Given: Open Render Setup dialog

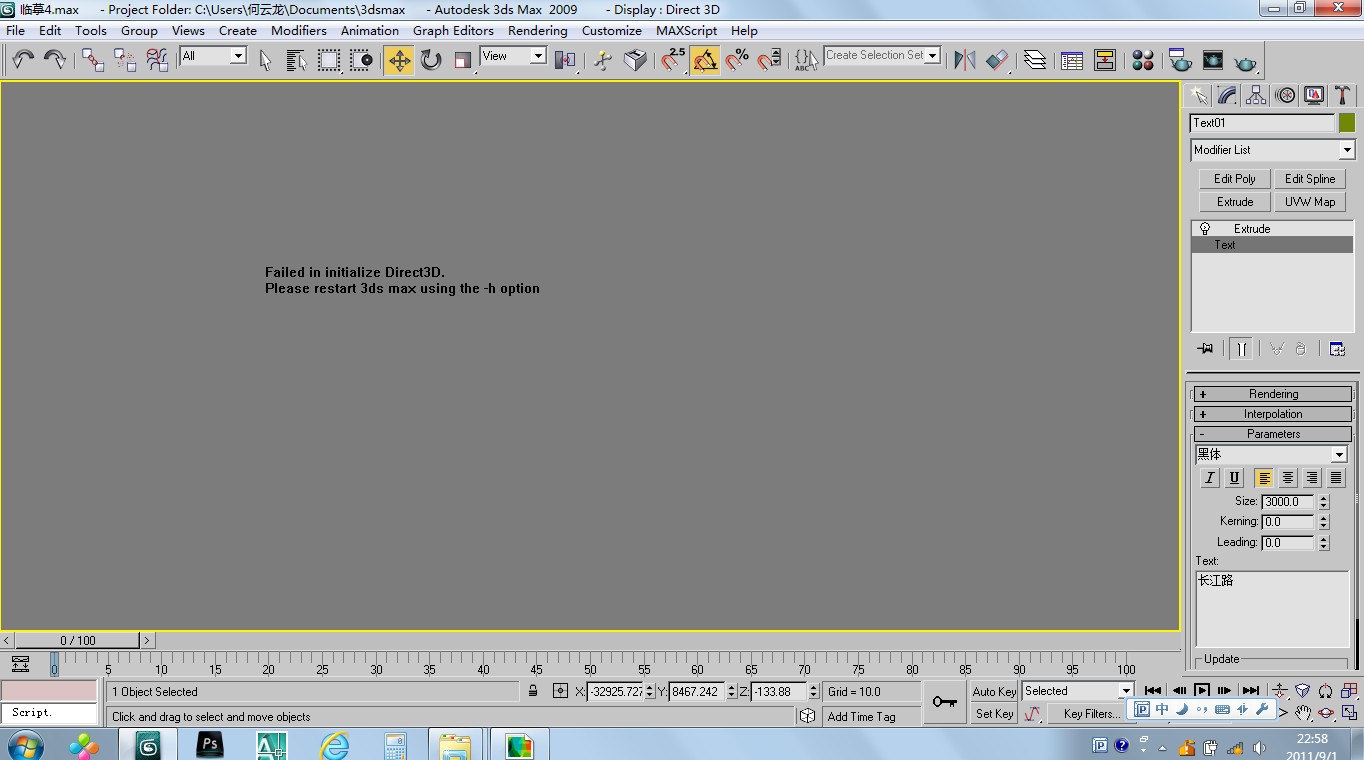Looking at the screenshot, I should [1181, 60].
